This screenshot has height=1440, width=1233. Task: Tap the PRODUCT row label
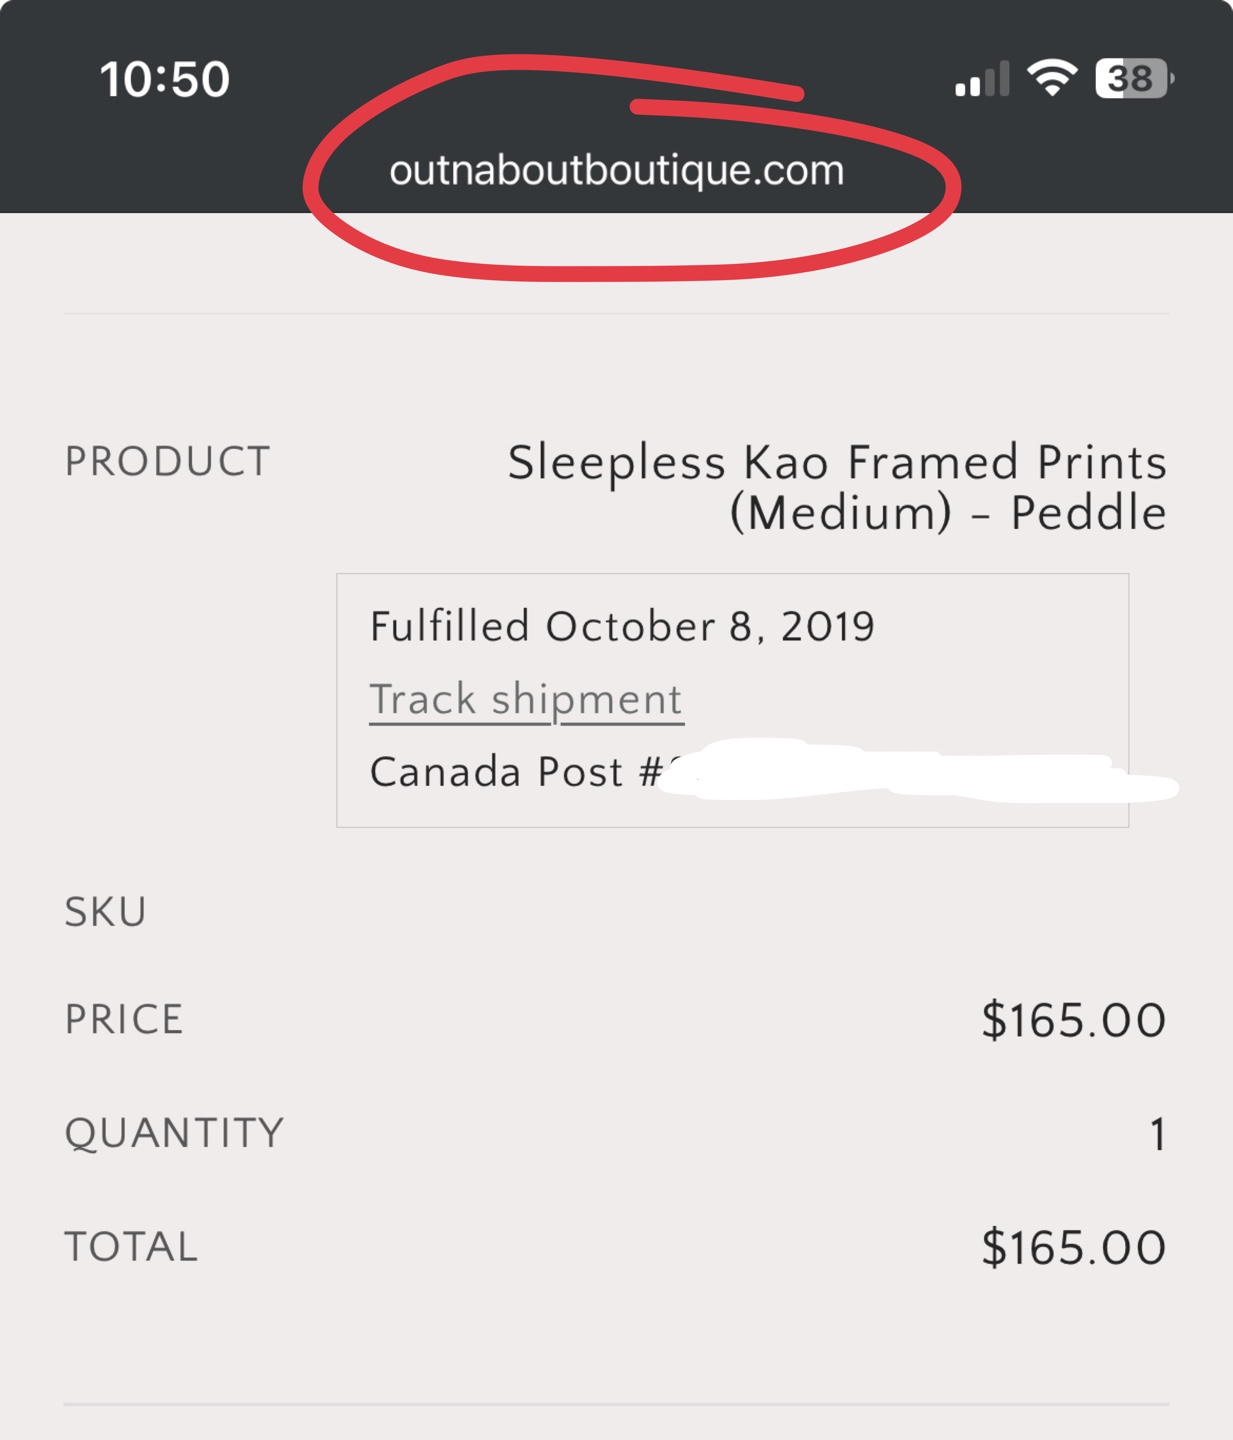[168, 462]
